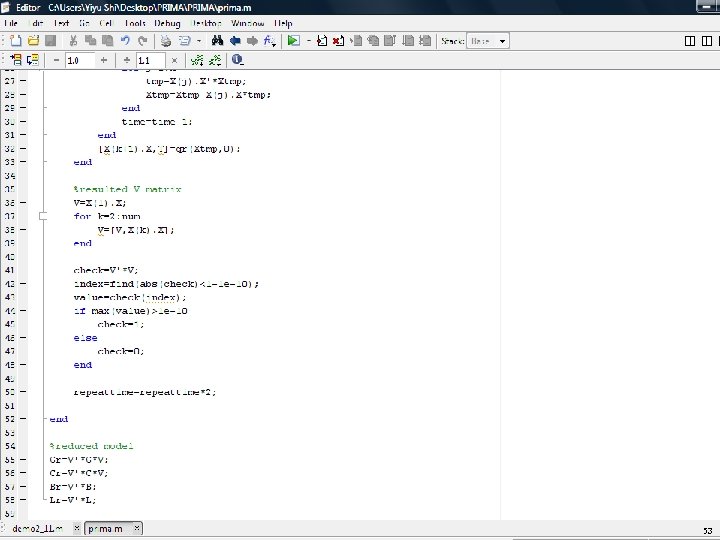The image size is (720, 540).
Task: Toggle breakpoint on line 27 dash
Action: coord(23,81)
